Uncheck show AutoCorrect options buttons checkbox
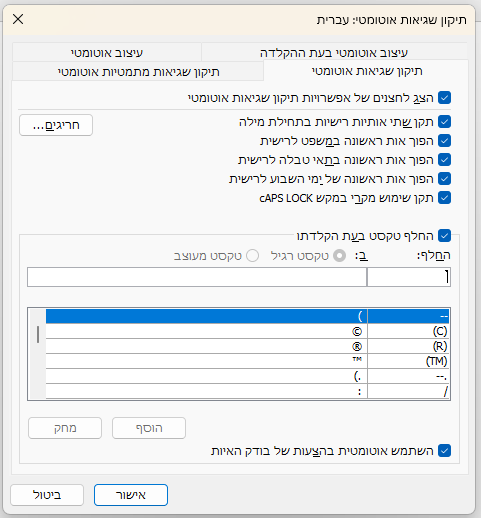The height and width of the screenshot is (518, 481). pyautogui.click(x=444, y=98)
